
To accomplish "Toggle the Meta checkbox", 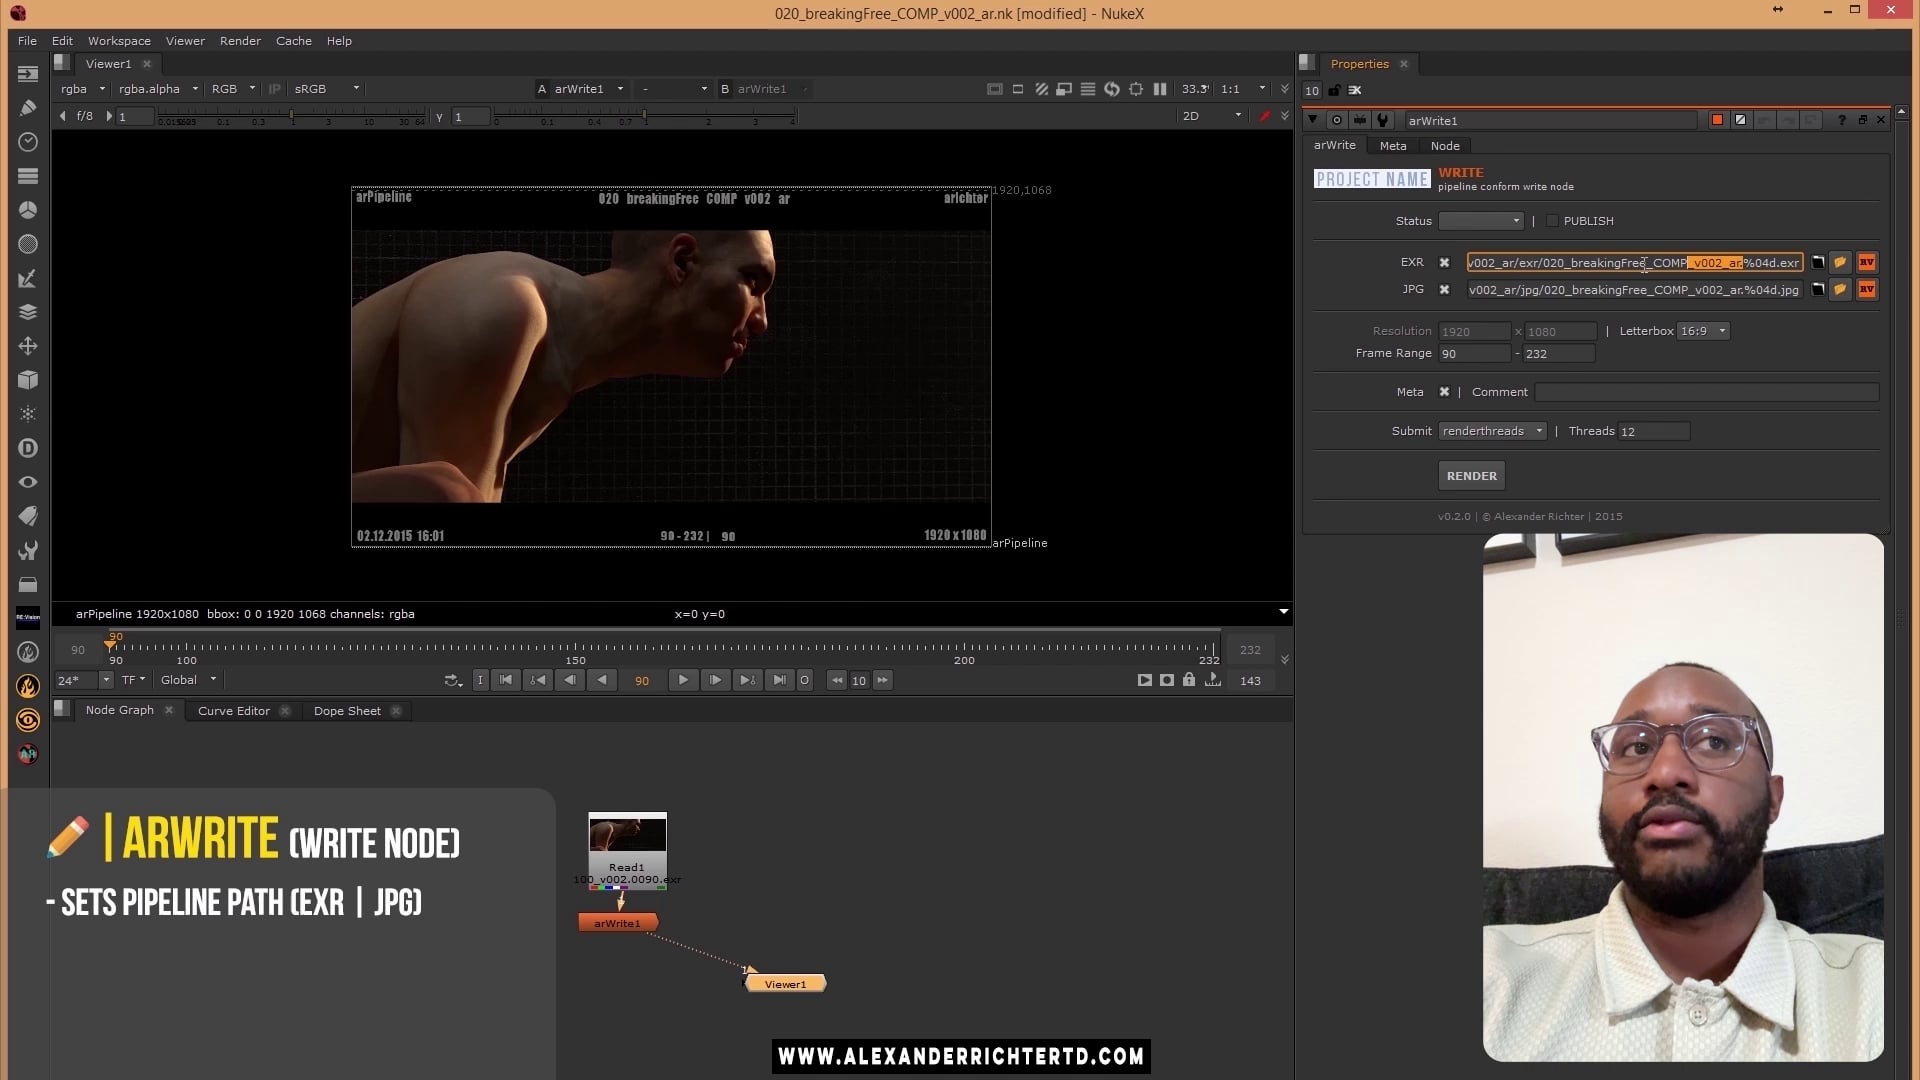I will point(1444,392).
